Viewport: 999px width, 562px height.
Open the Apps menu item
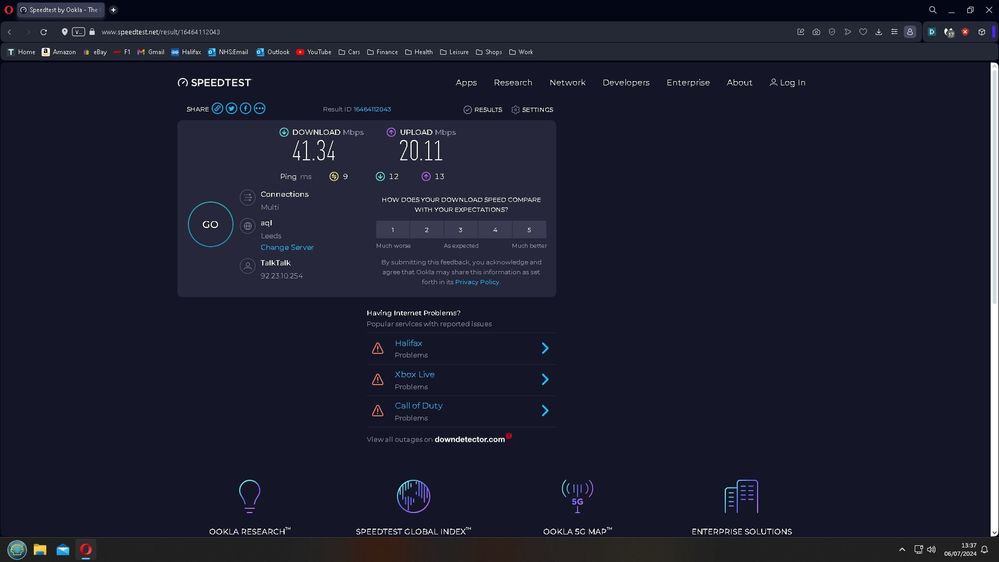tap(466, 83)
